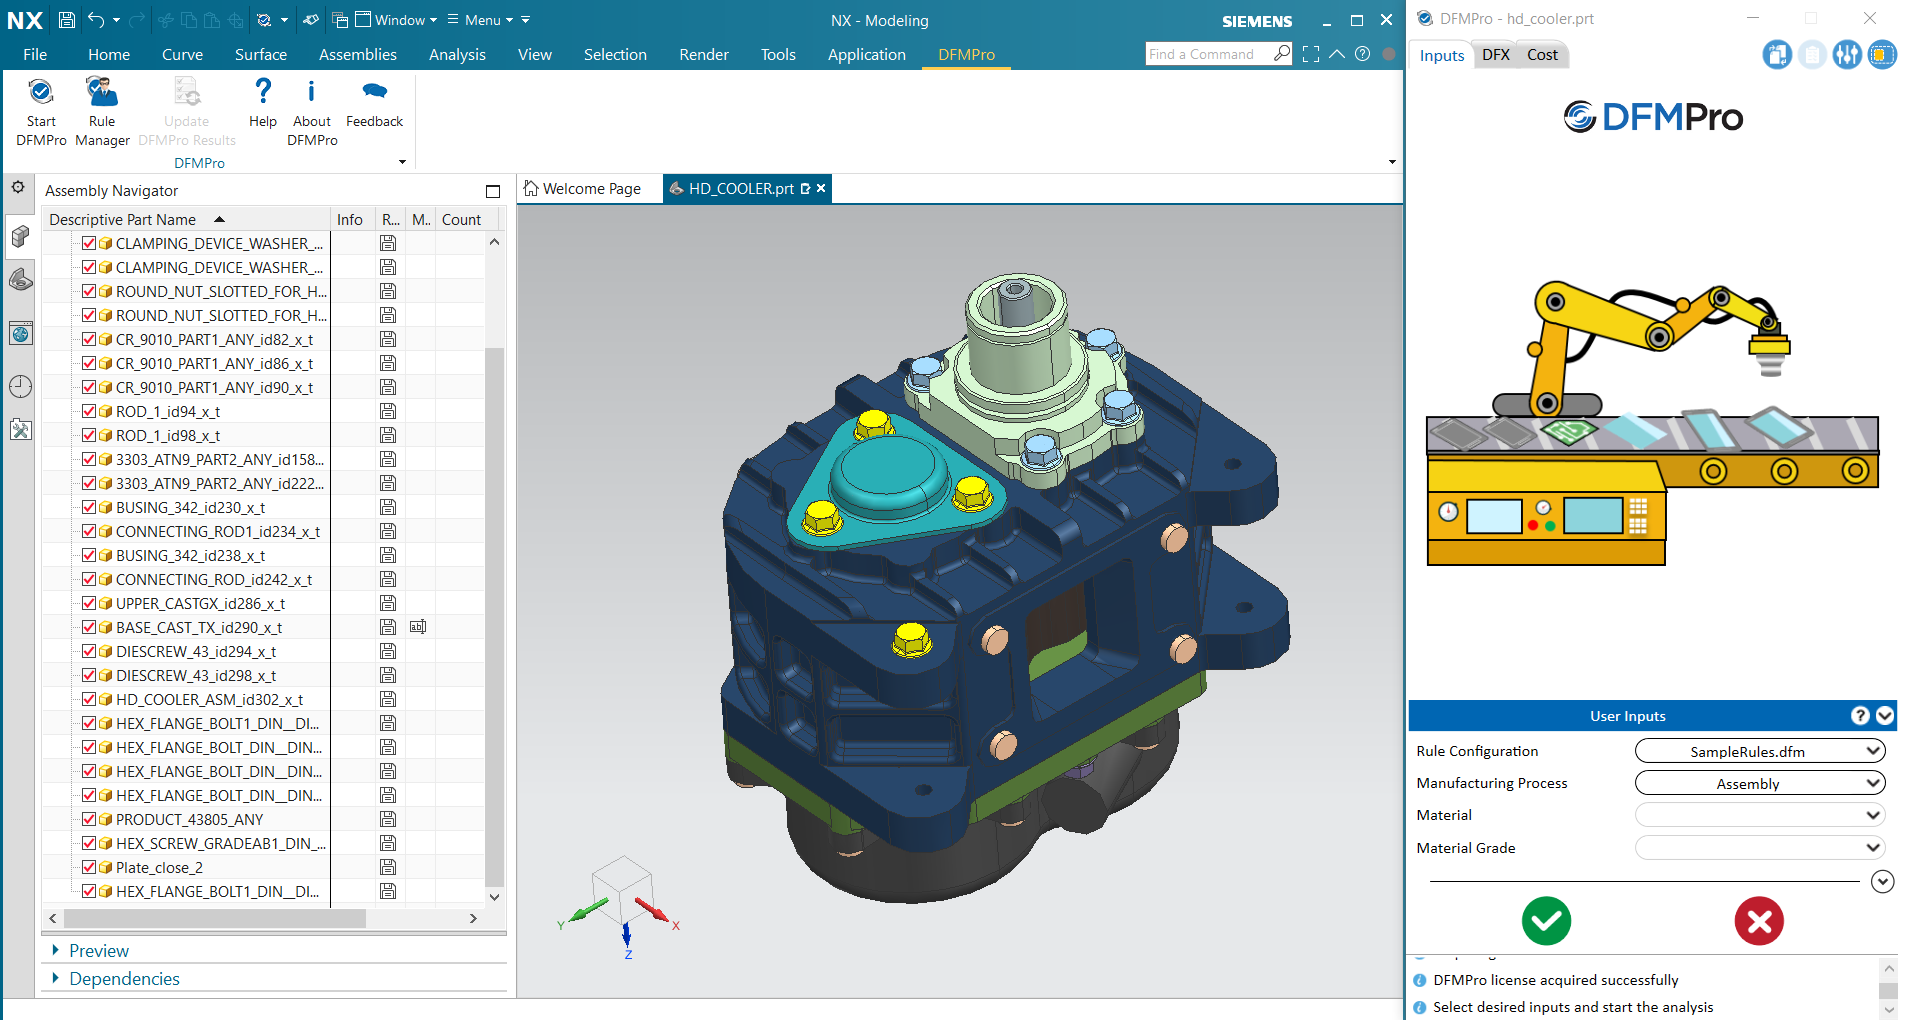Click the Save icon in the title bar
This screenshot has height=1020, width=1914.
(66, 20)
